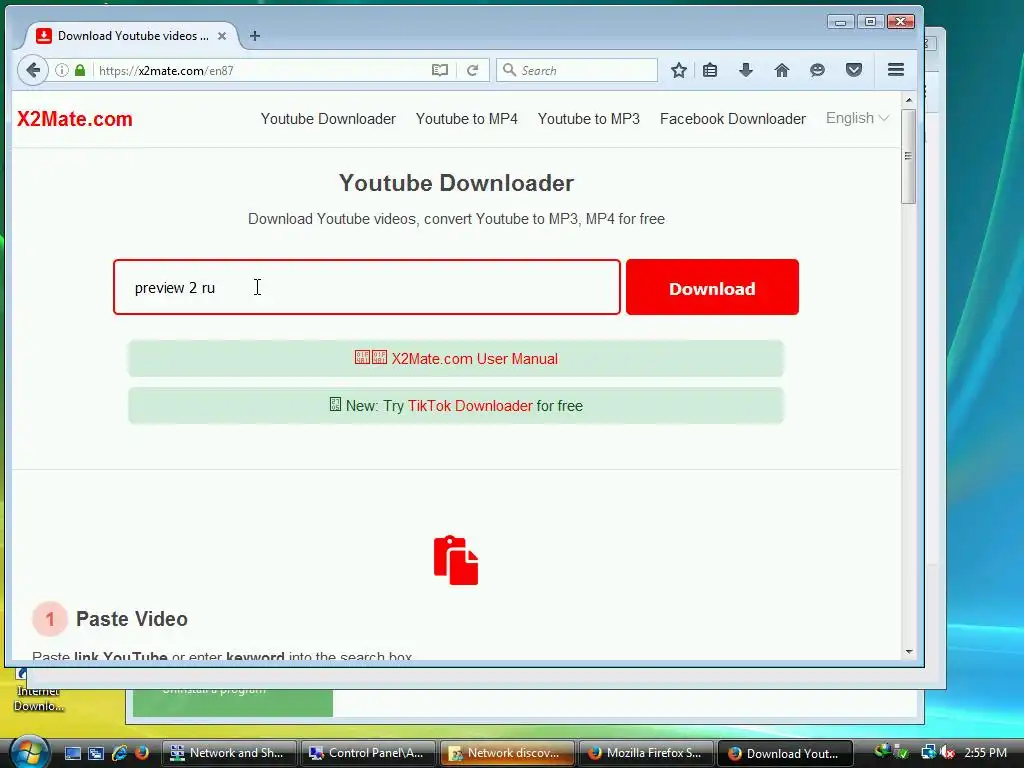
Task: Select the Download Youtube videos tab
Action: (131, 36)
